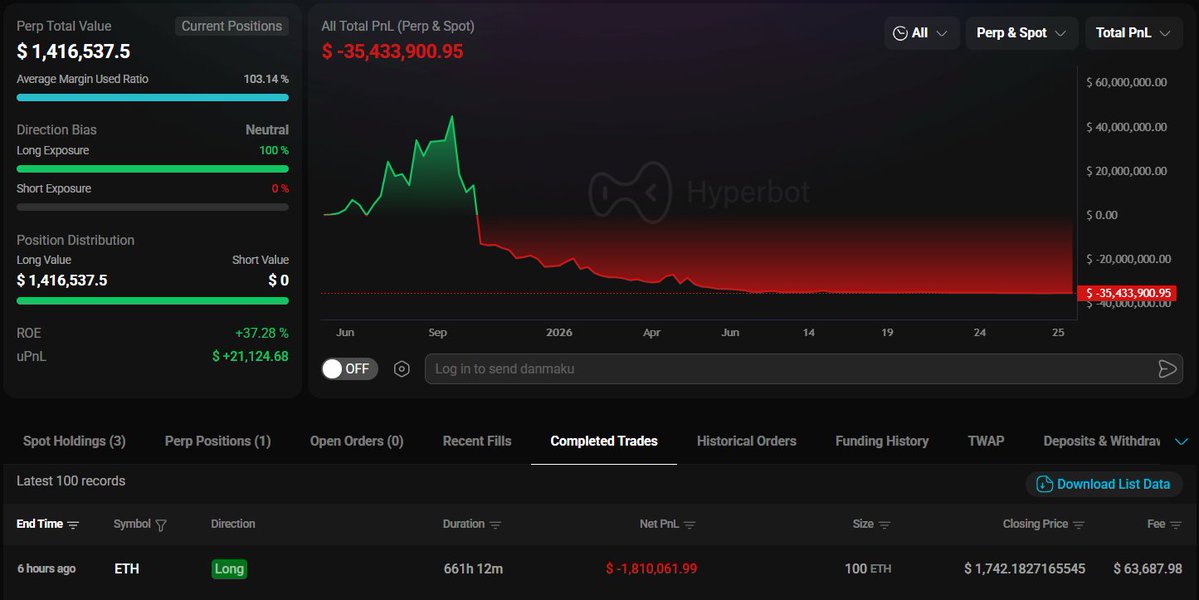Image resolution: width=1199 pixels, height=600 pixels.
Task: Sort by End Time column icon
Action: (x=73, y=525)
